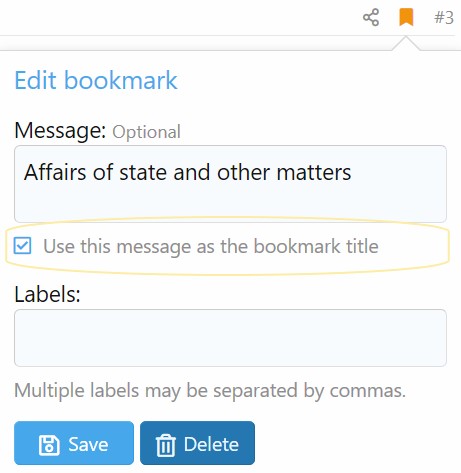Click the "Use this message as the bookmark title" label
This screenshot has height=473, width=461.
tap(211, 246)
